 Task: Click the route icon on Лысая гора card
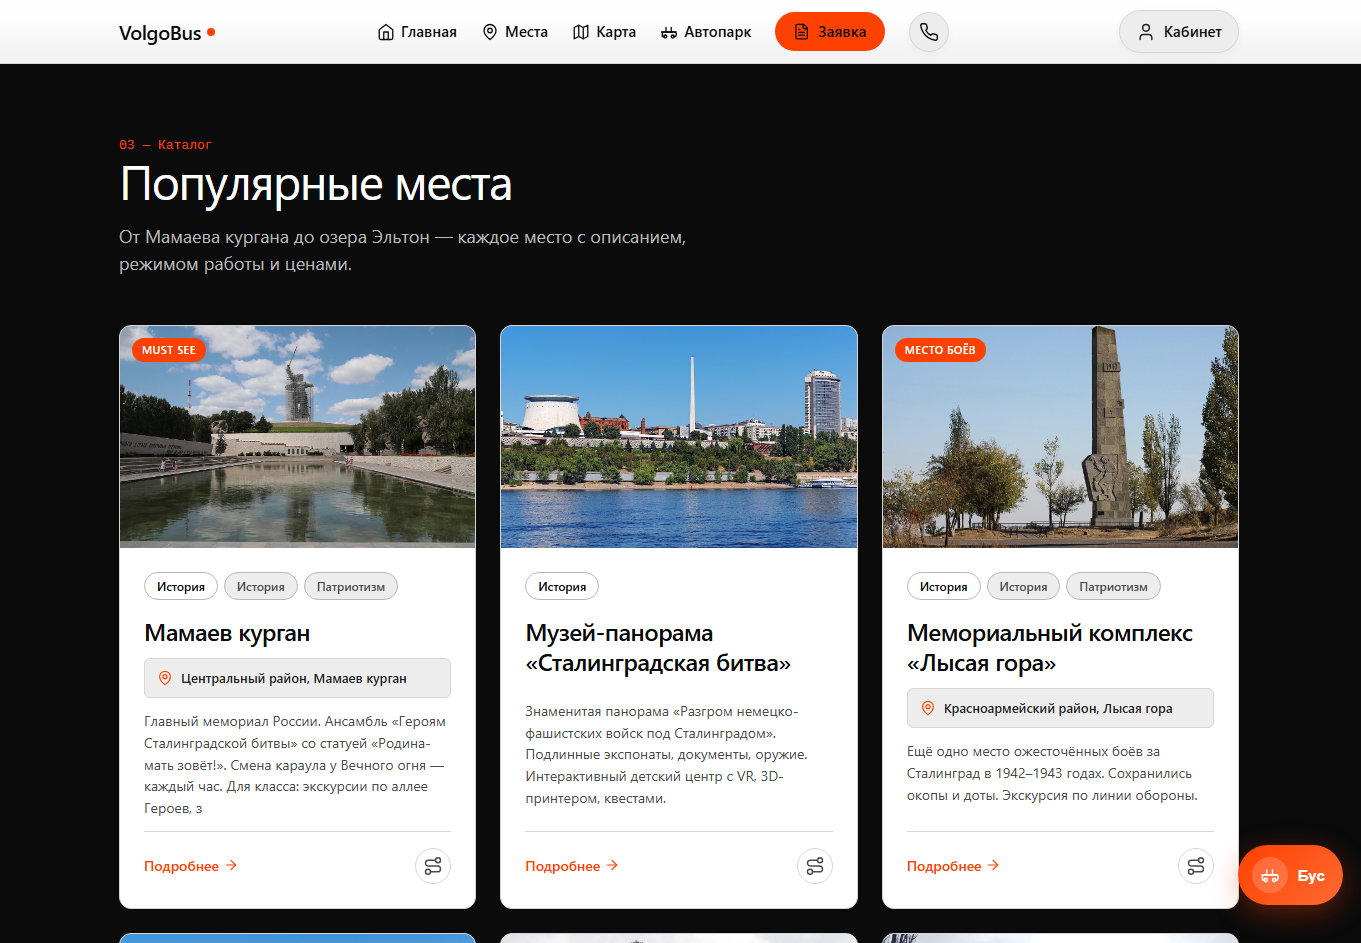pos(1196,866)
